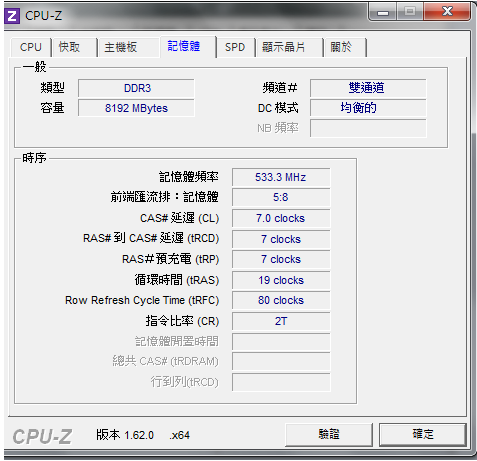Viewport: 477px width, 461px height.
Task: Click the RAS#預充電 (tRP) label
Action: pyautogui.click(x=170, y=259)
